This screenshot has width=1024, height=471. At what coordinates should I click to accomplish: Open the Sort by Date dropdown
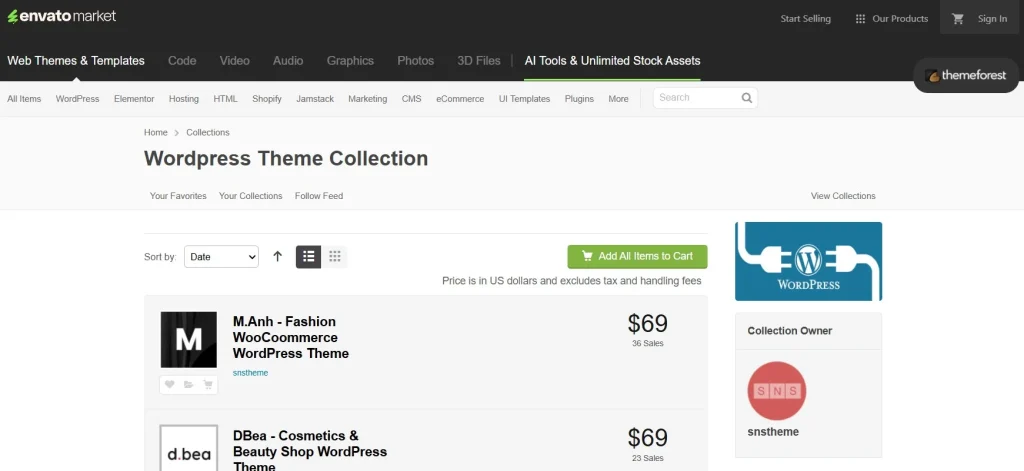[221, 257]
